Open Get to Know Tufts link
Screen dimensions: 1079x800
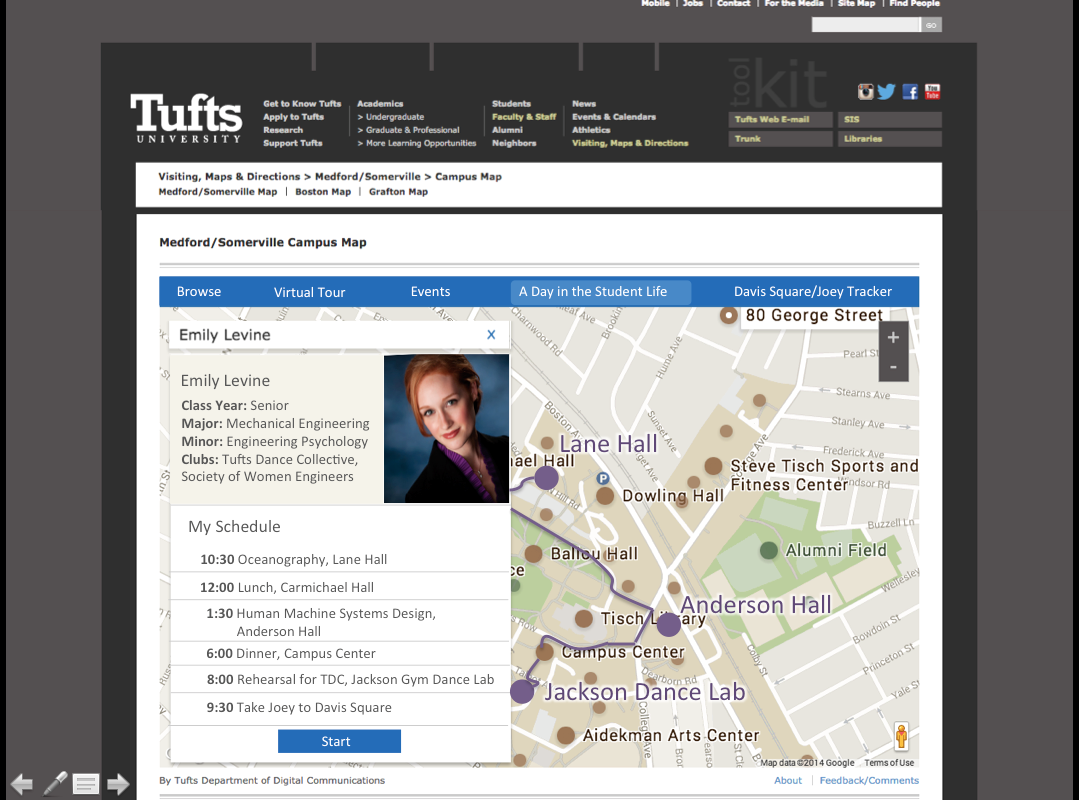click(302, 104)
